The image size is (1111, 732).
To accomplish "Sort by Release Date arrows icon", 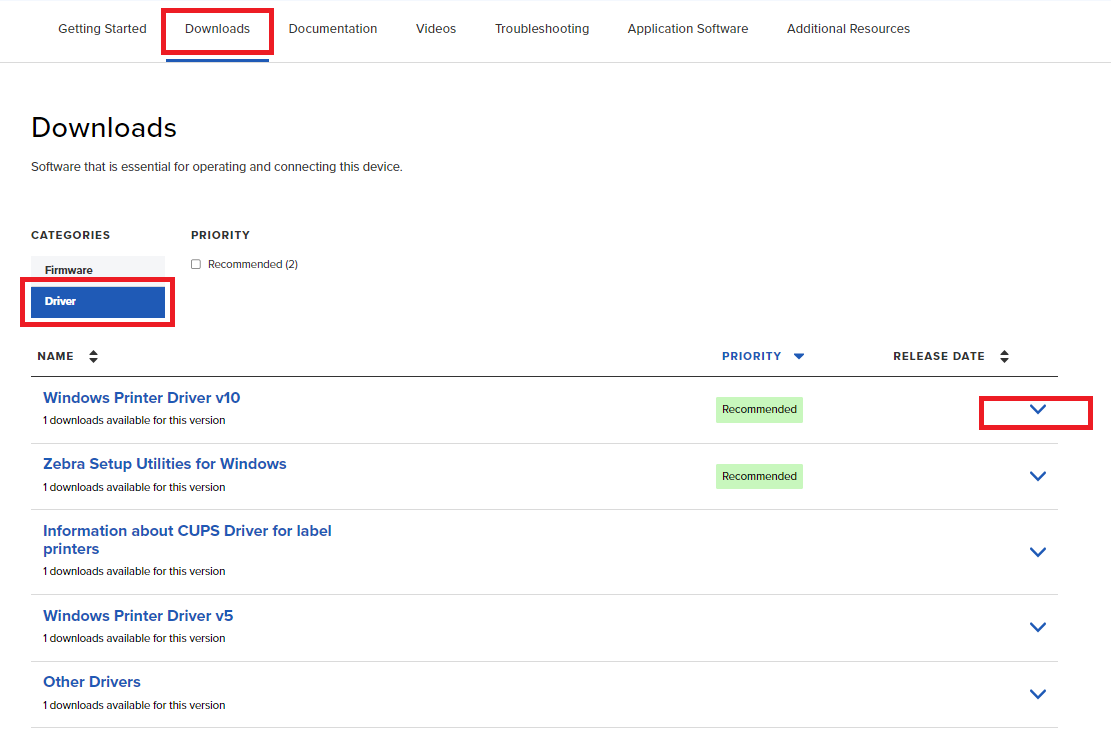I will (x=1004, y=356).
